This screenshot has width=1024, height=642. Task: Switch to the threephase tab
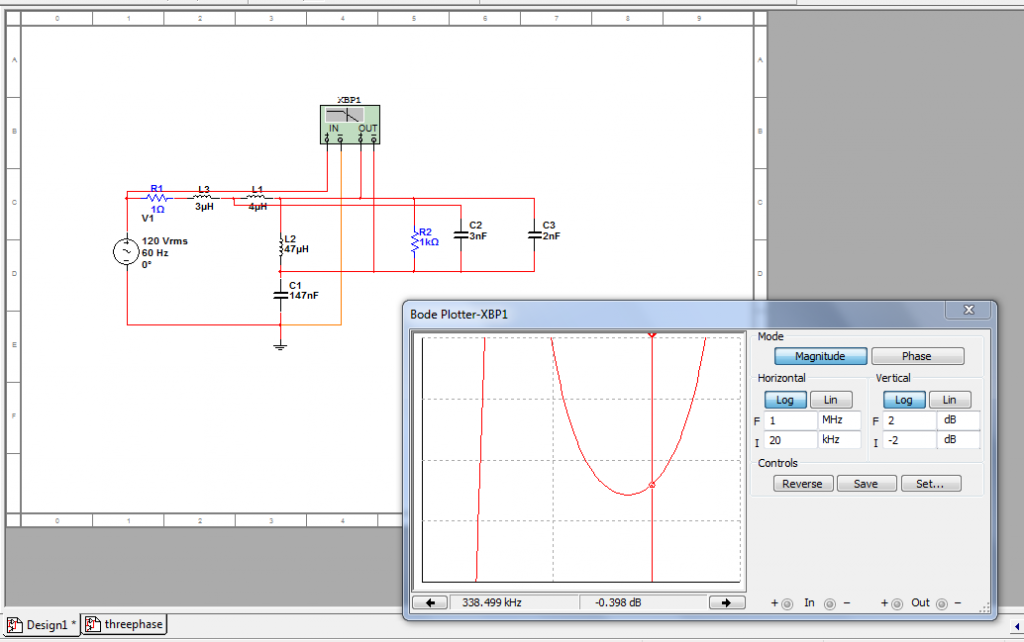124,624
